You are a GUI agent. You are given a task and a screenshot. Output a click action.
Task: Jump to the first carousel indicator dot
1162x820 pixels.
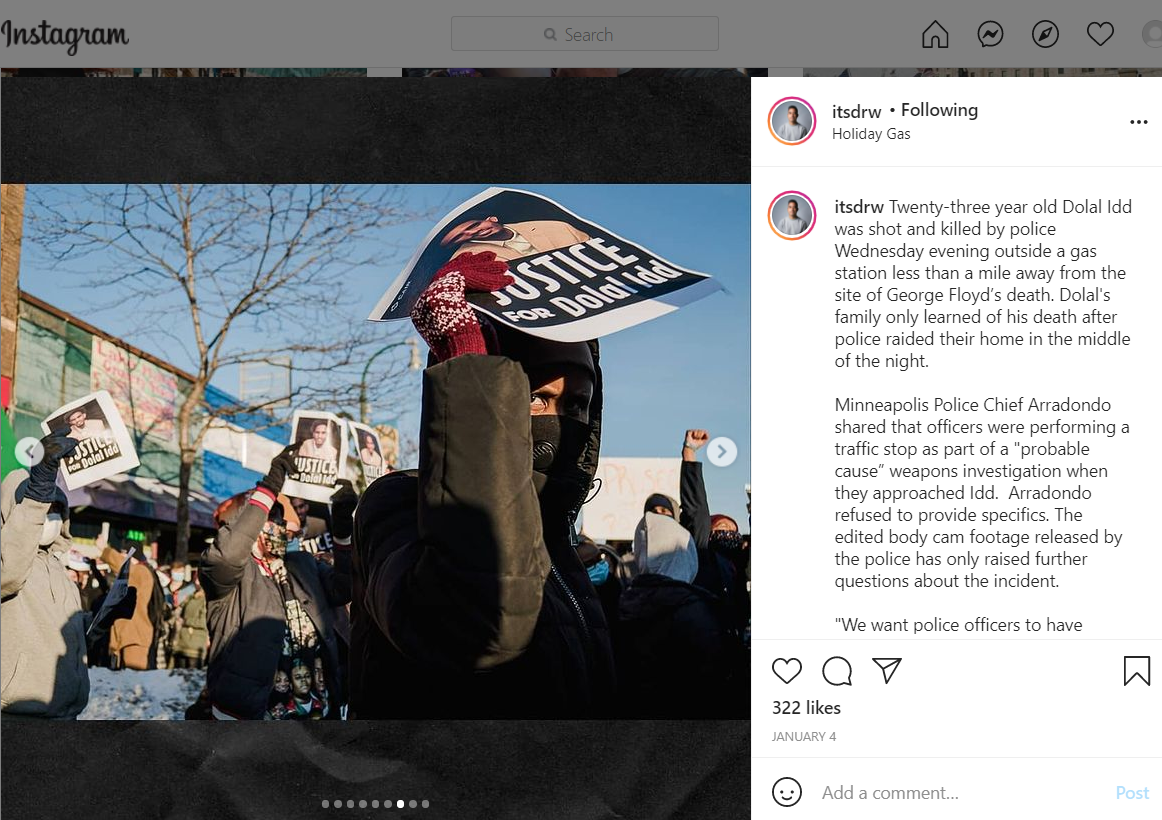[325, 804]
